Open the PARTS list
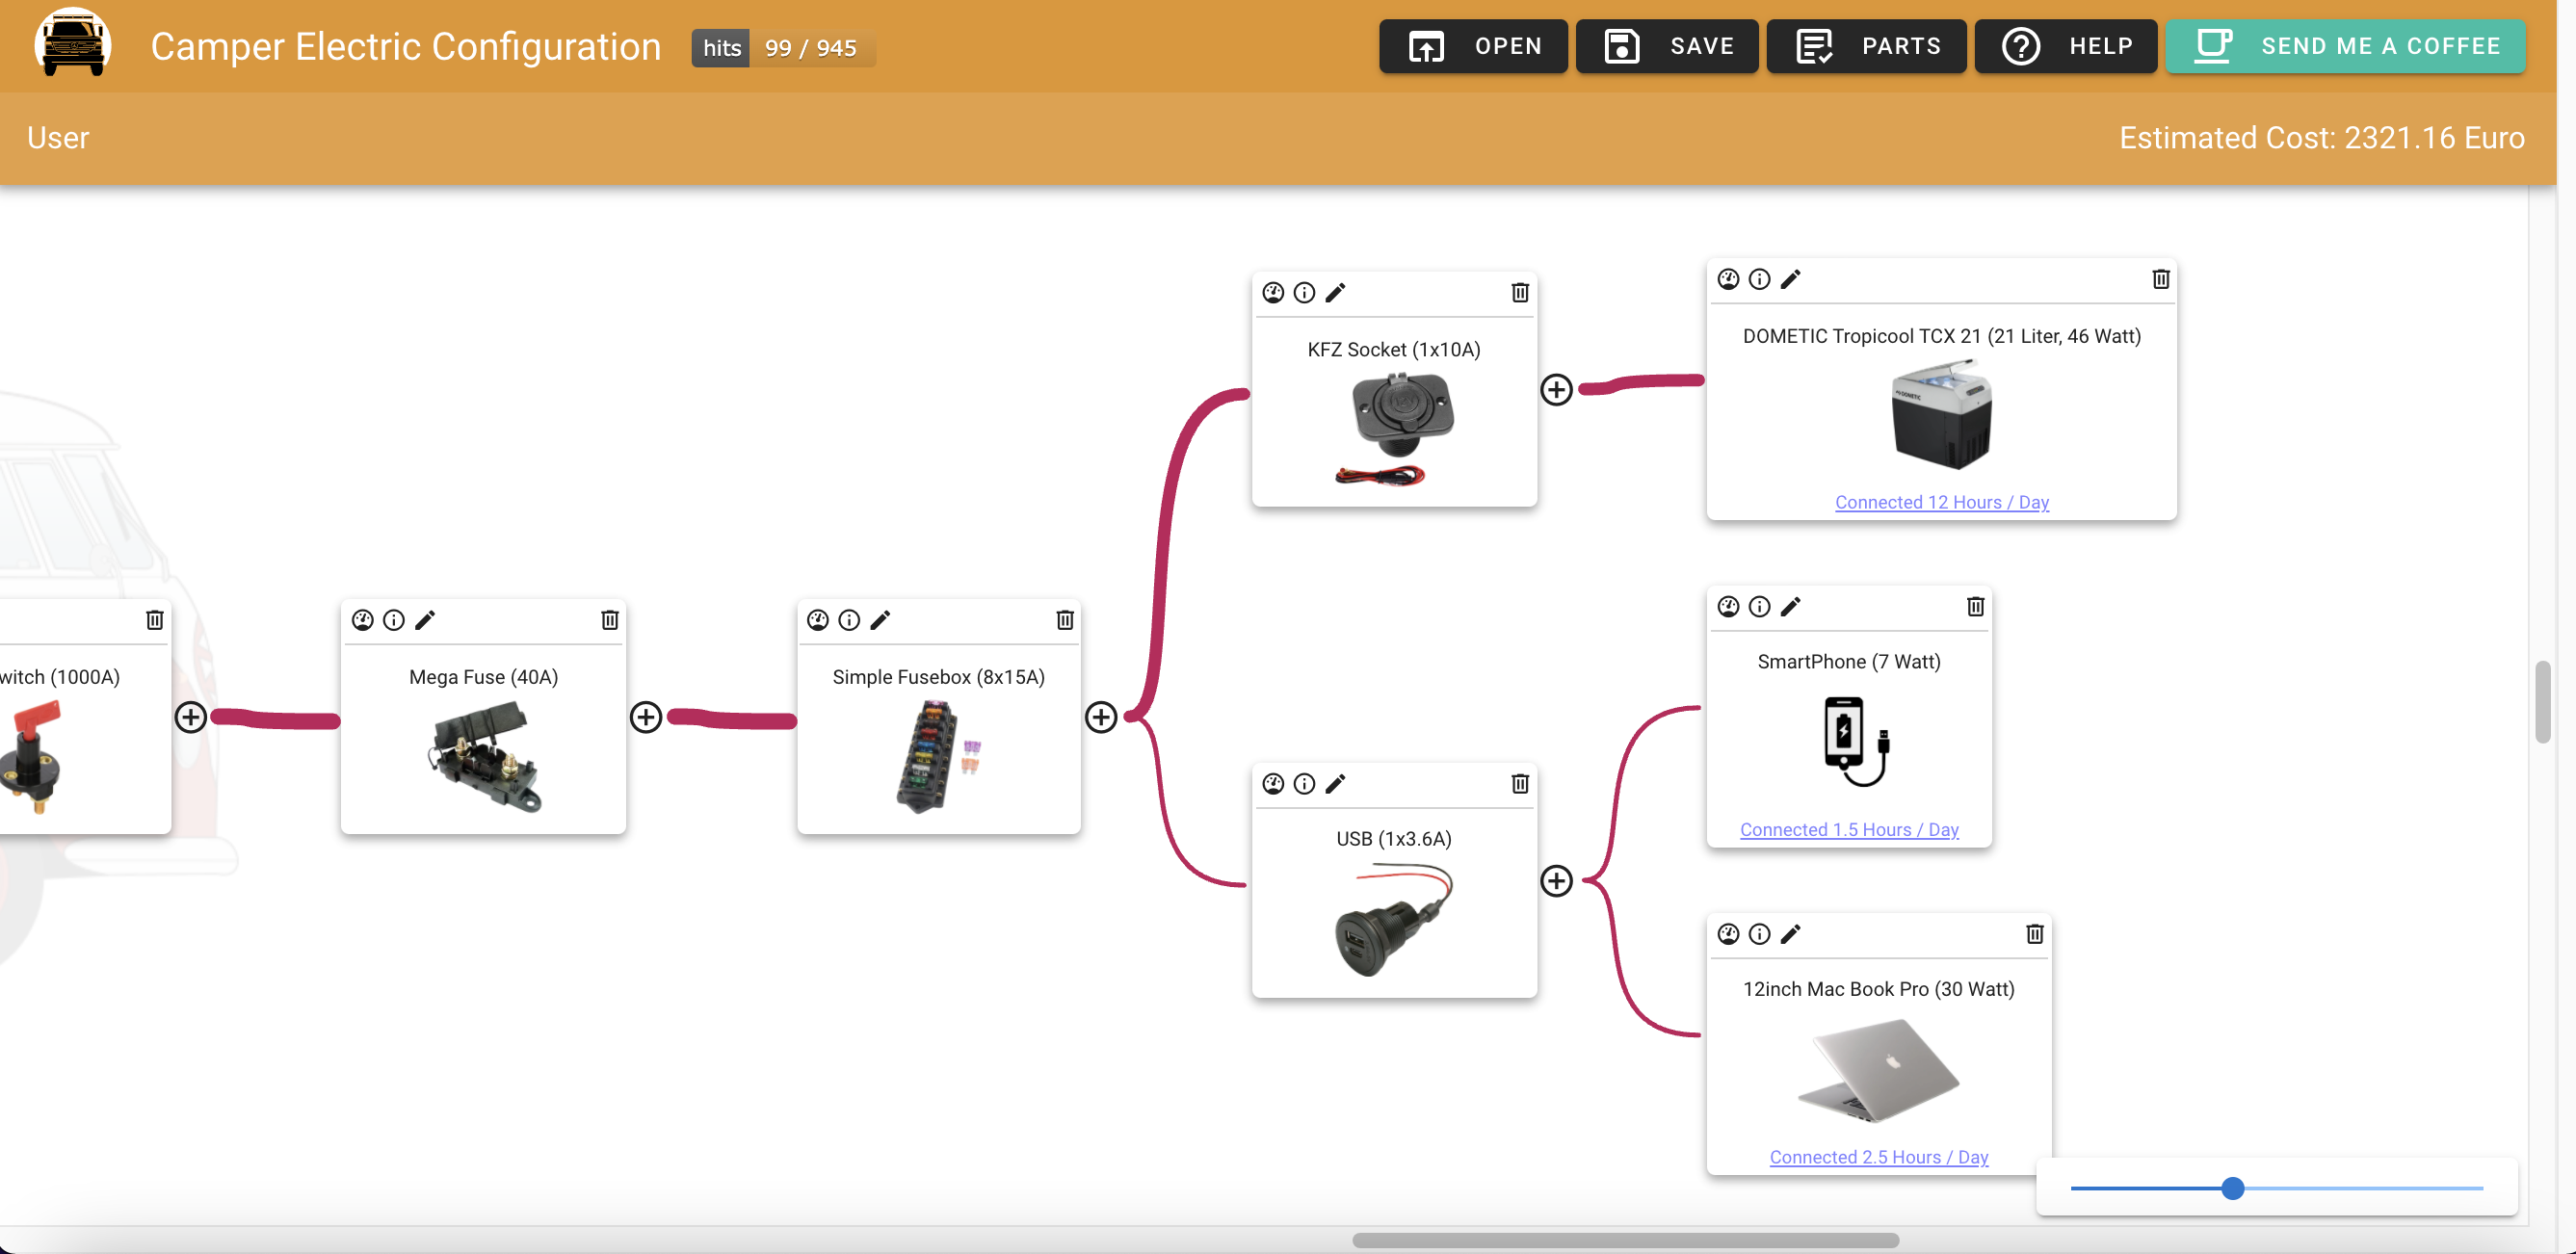Viewport: 2576px width, 1254px height. [1868, 46]
